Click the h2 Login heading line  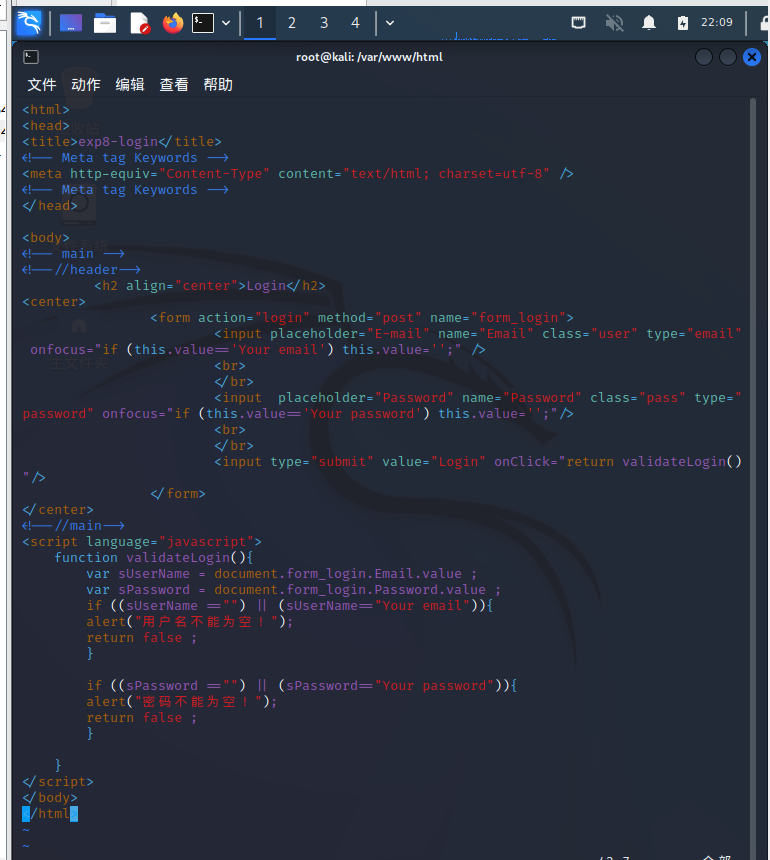click(210, 286)
